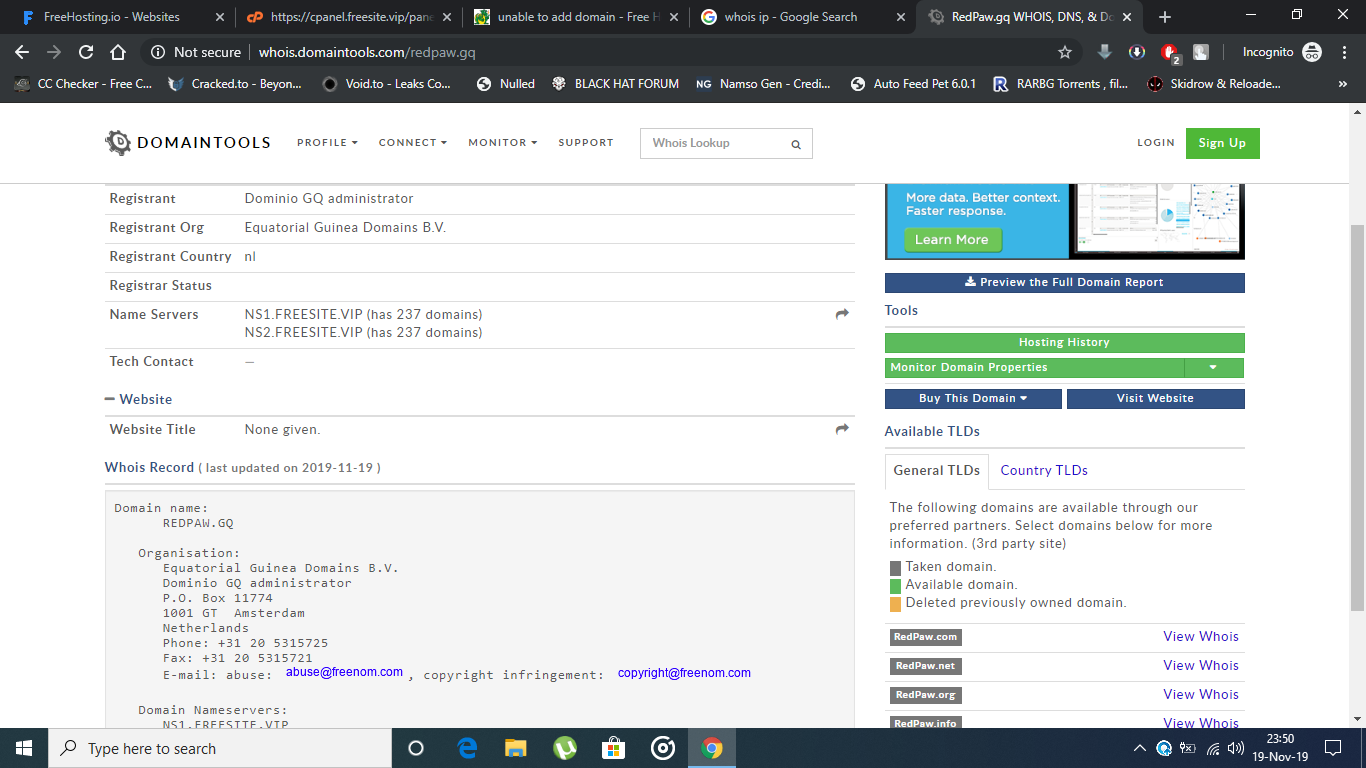Image resolution: width=1366 pixels, height=768 pixels.
Task: Click Visit Website button
Action: coord(1156,398)
